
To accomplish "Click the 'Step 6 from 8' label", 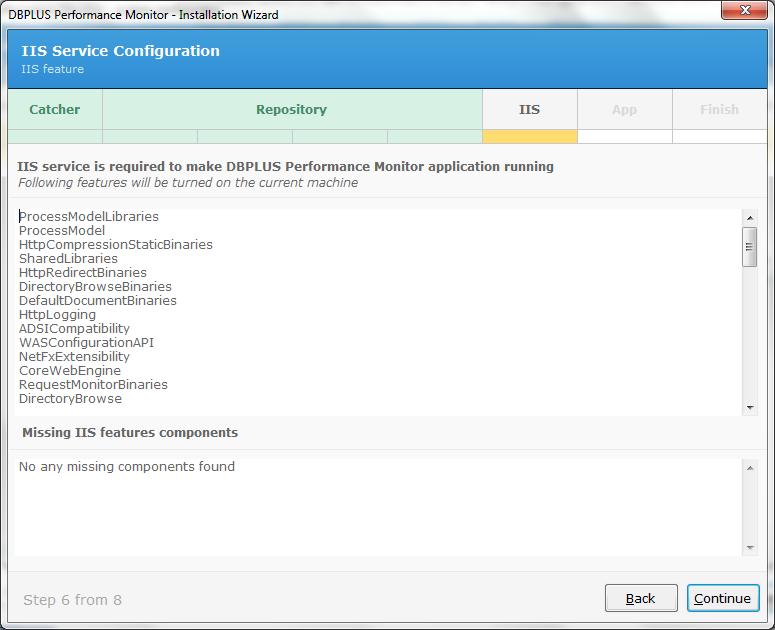I will (x=72, y=600).
